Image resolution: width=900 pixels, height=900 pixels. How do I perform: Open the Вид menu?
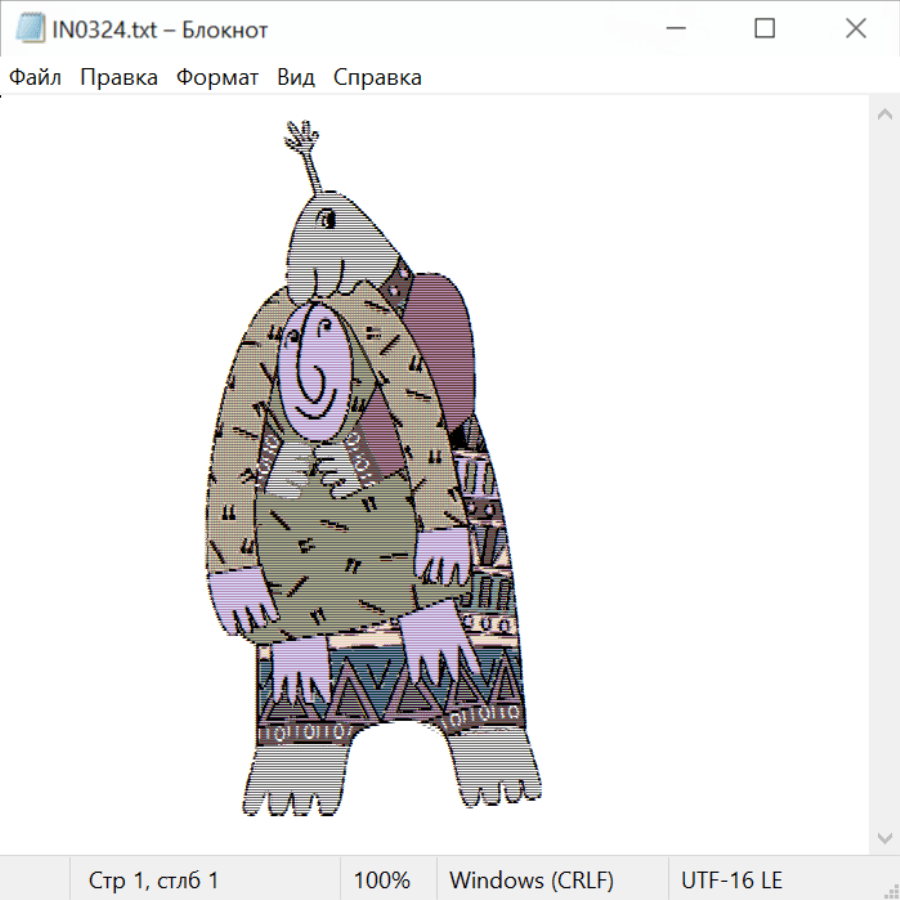[x=296, y=78]
